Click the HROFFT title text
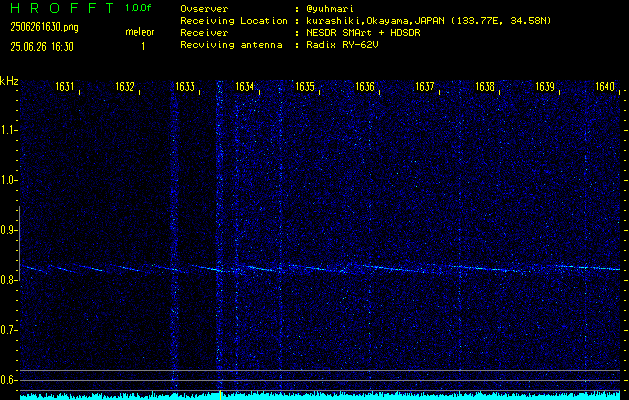This screenshot has height=400, width=629. coord(62,8)
